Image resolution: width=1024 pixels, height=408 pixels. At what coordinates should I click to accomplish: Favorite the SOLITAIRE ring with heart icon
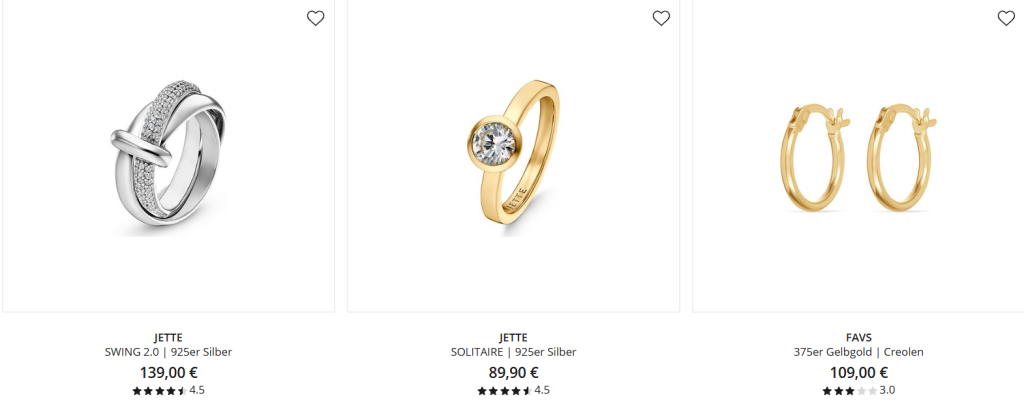(x=661, y=18)
